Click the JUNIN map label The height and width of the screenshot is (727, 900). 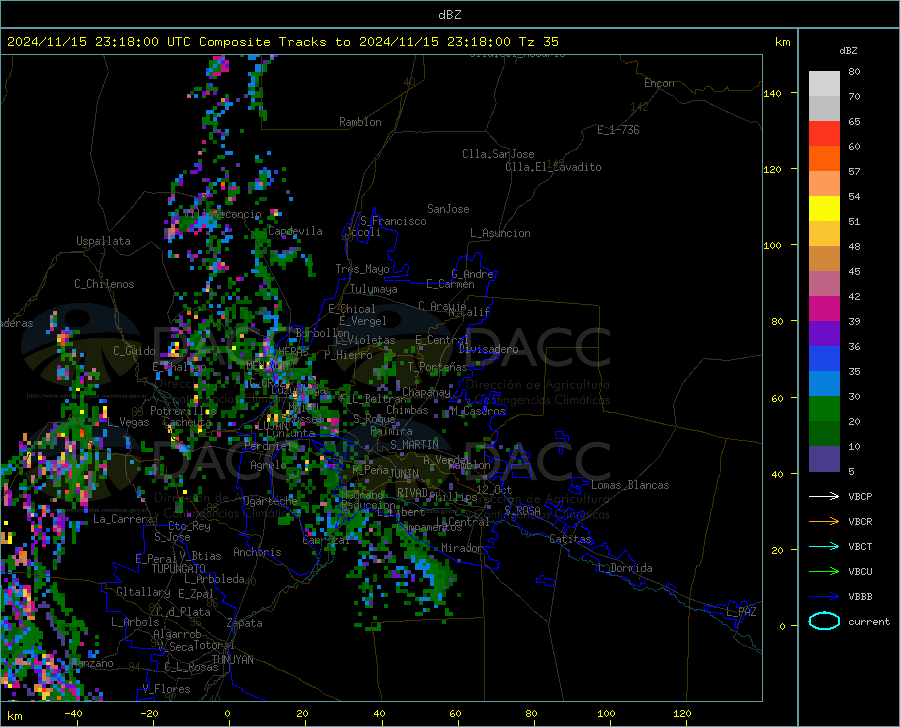(404, 473)
